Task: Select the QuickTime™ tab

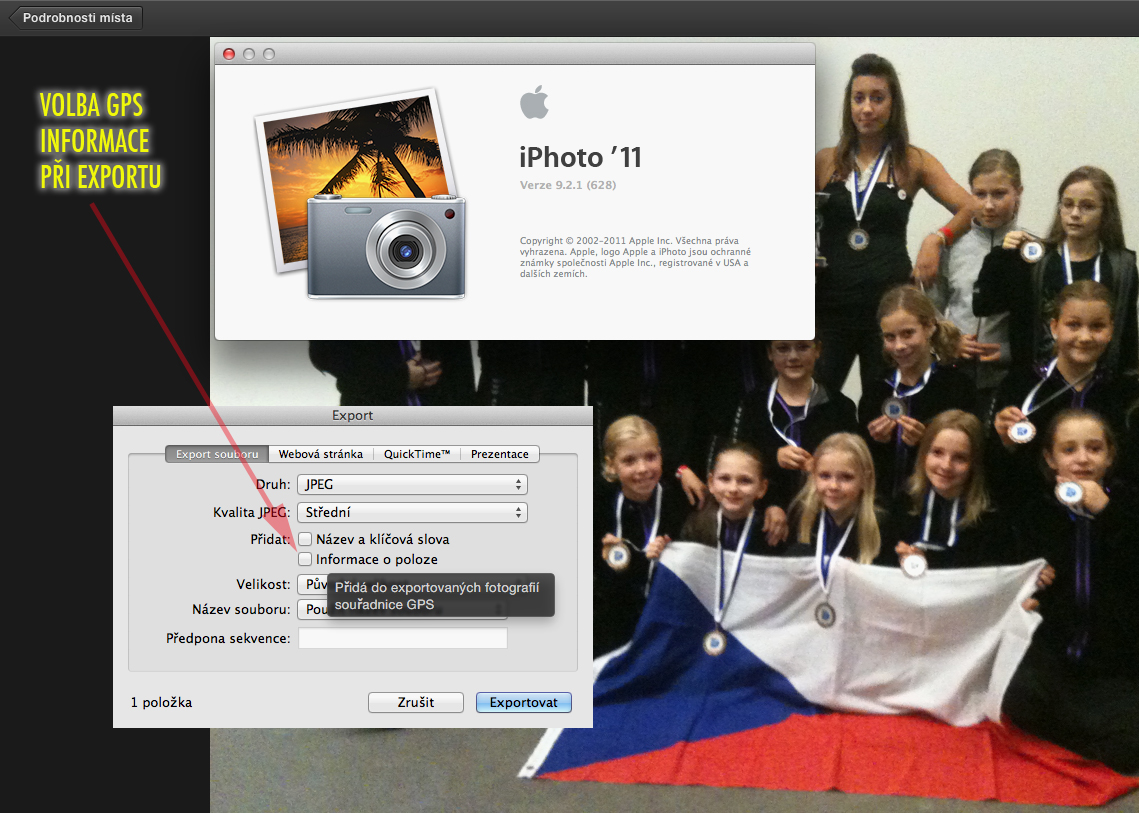Action: pyautogui.click(x=416, y=453)
